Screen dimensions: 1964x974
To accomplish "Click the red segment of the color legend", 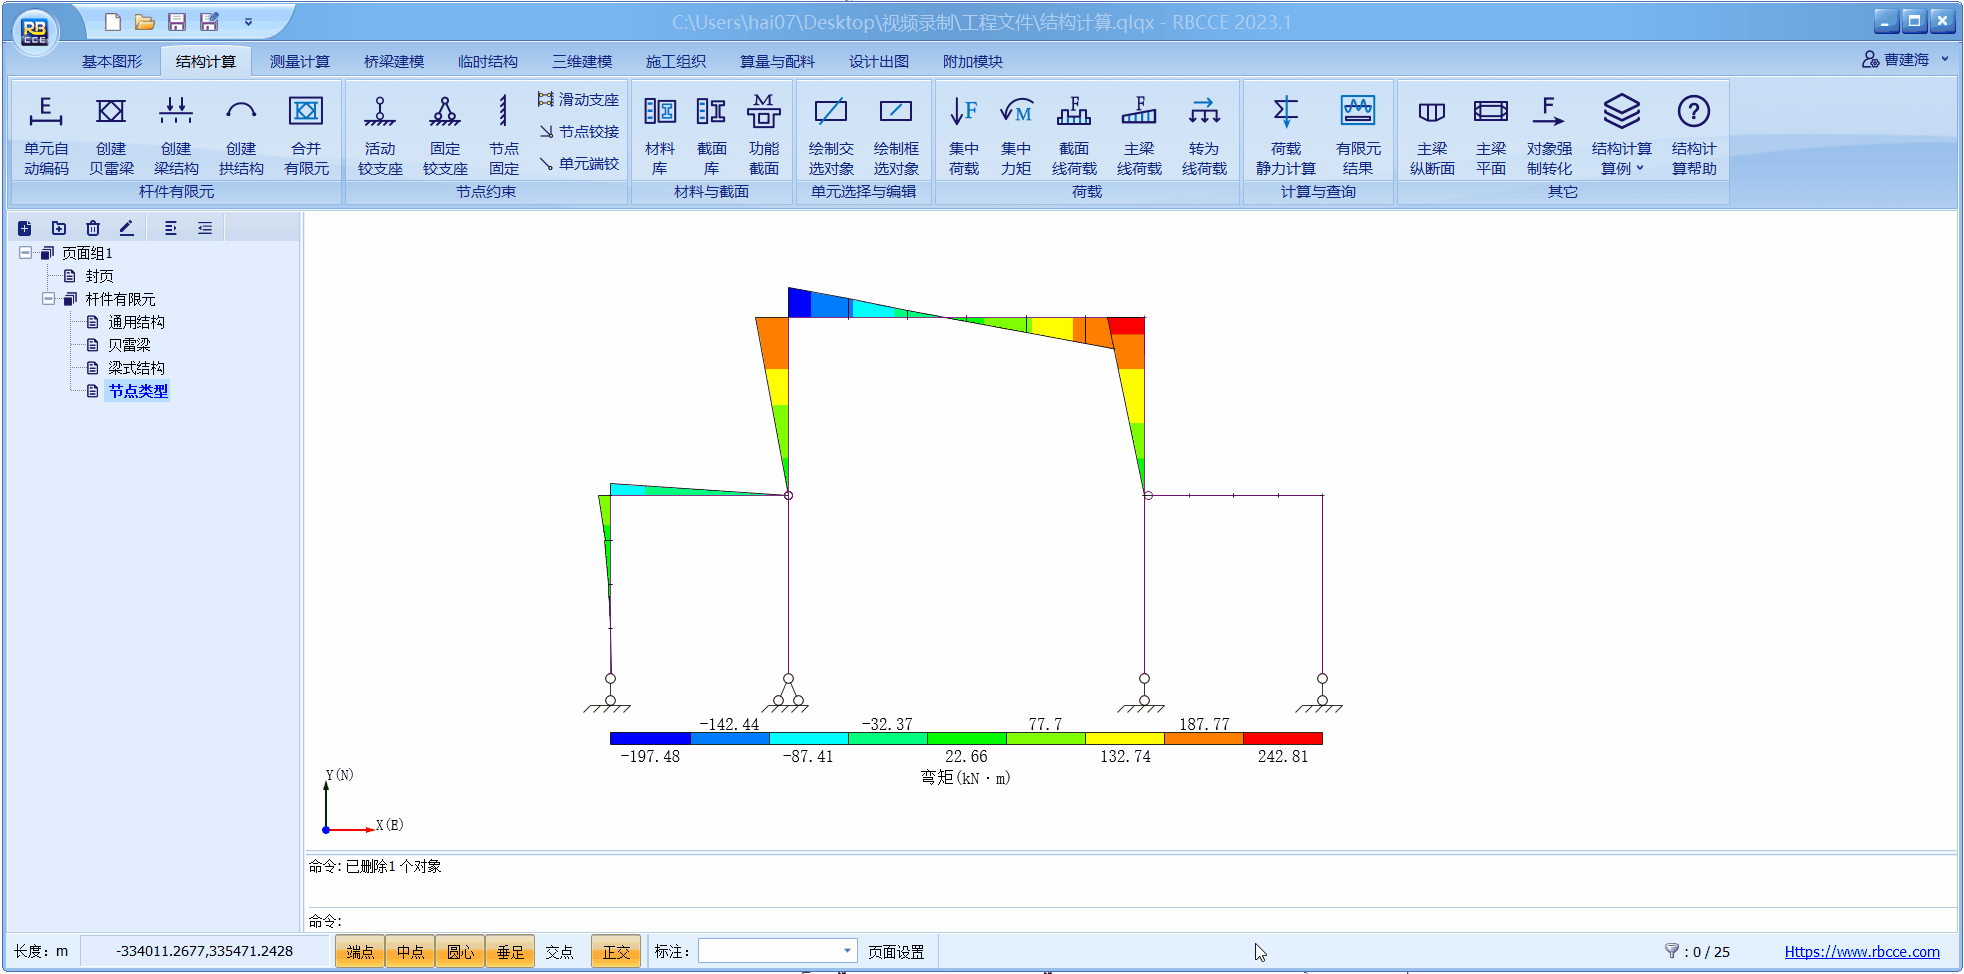I will 1282,739.
